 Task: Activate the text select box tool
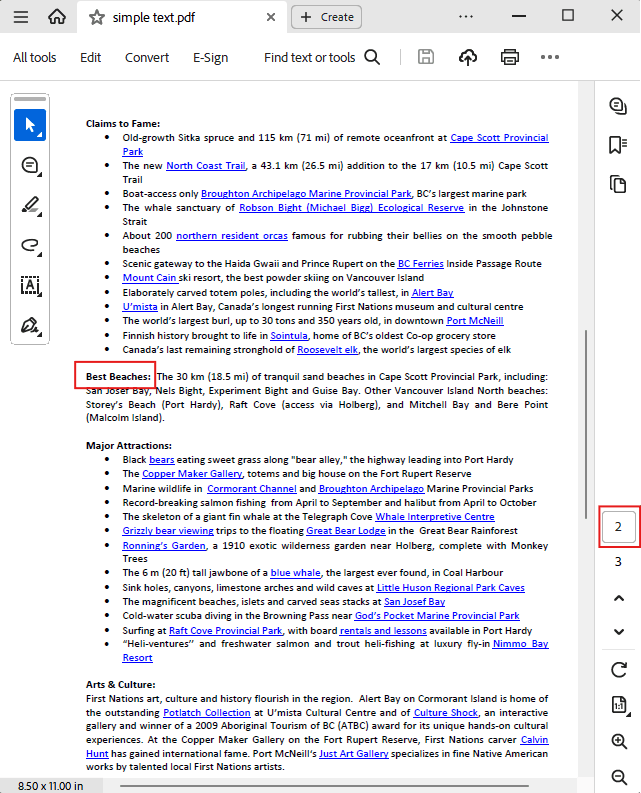[x=30, y=285]
